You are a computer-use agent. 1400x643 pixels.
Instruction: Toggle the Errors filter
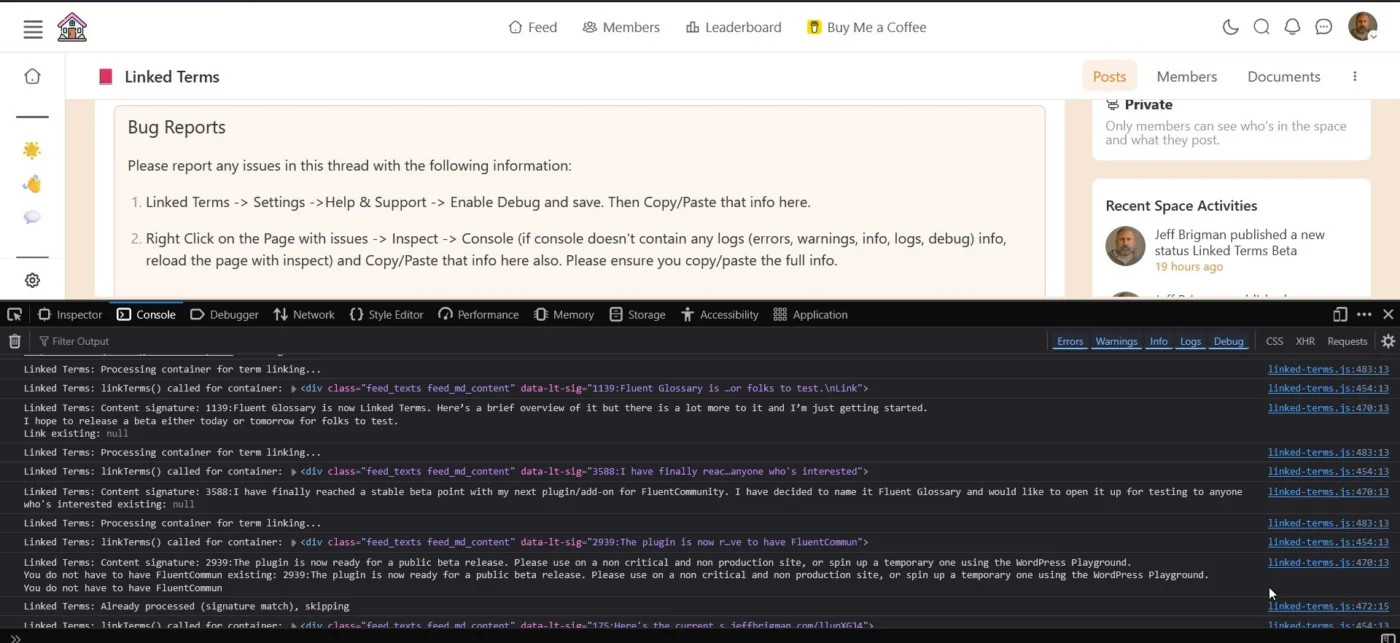[1070, 341]
